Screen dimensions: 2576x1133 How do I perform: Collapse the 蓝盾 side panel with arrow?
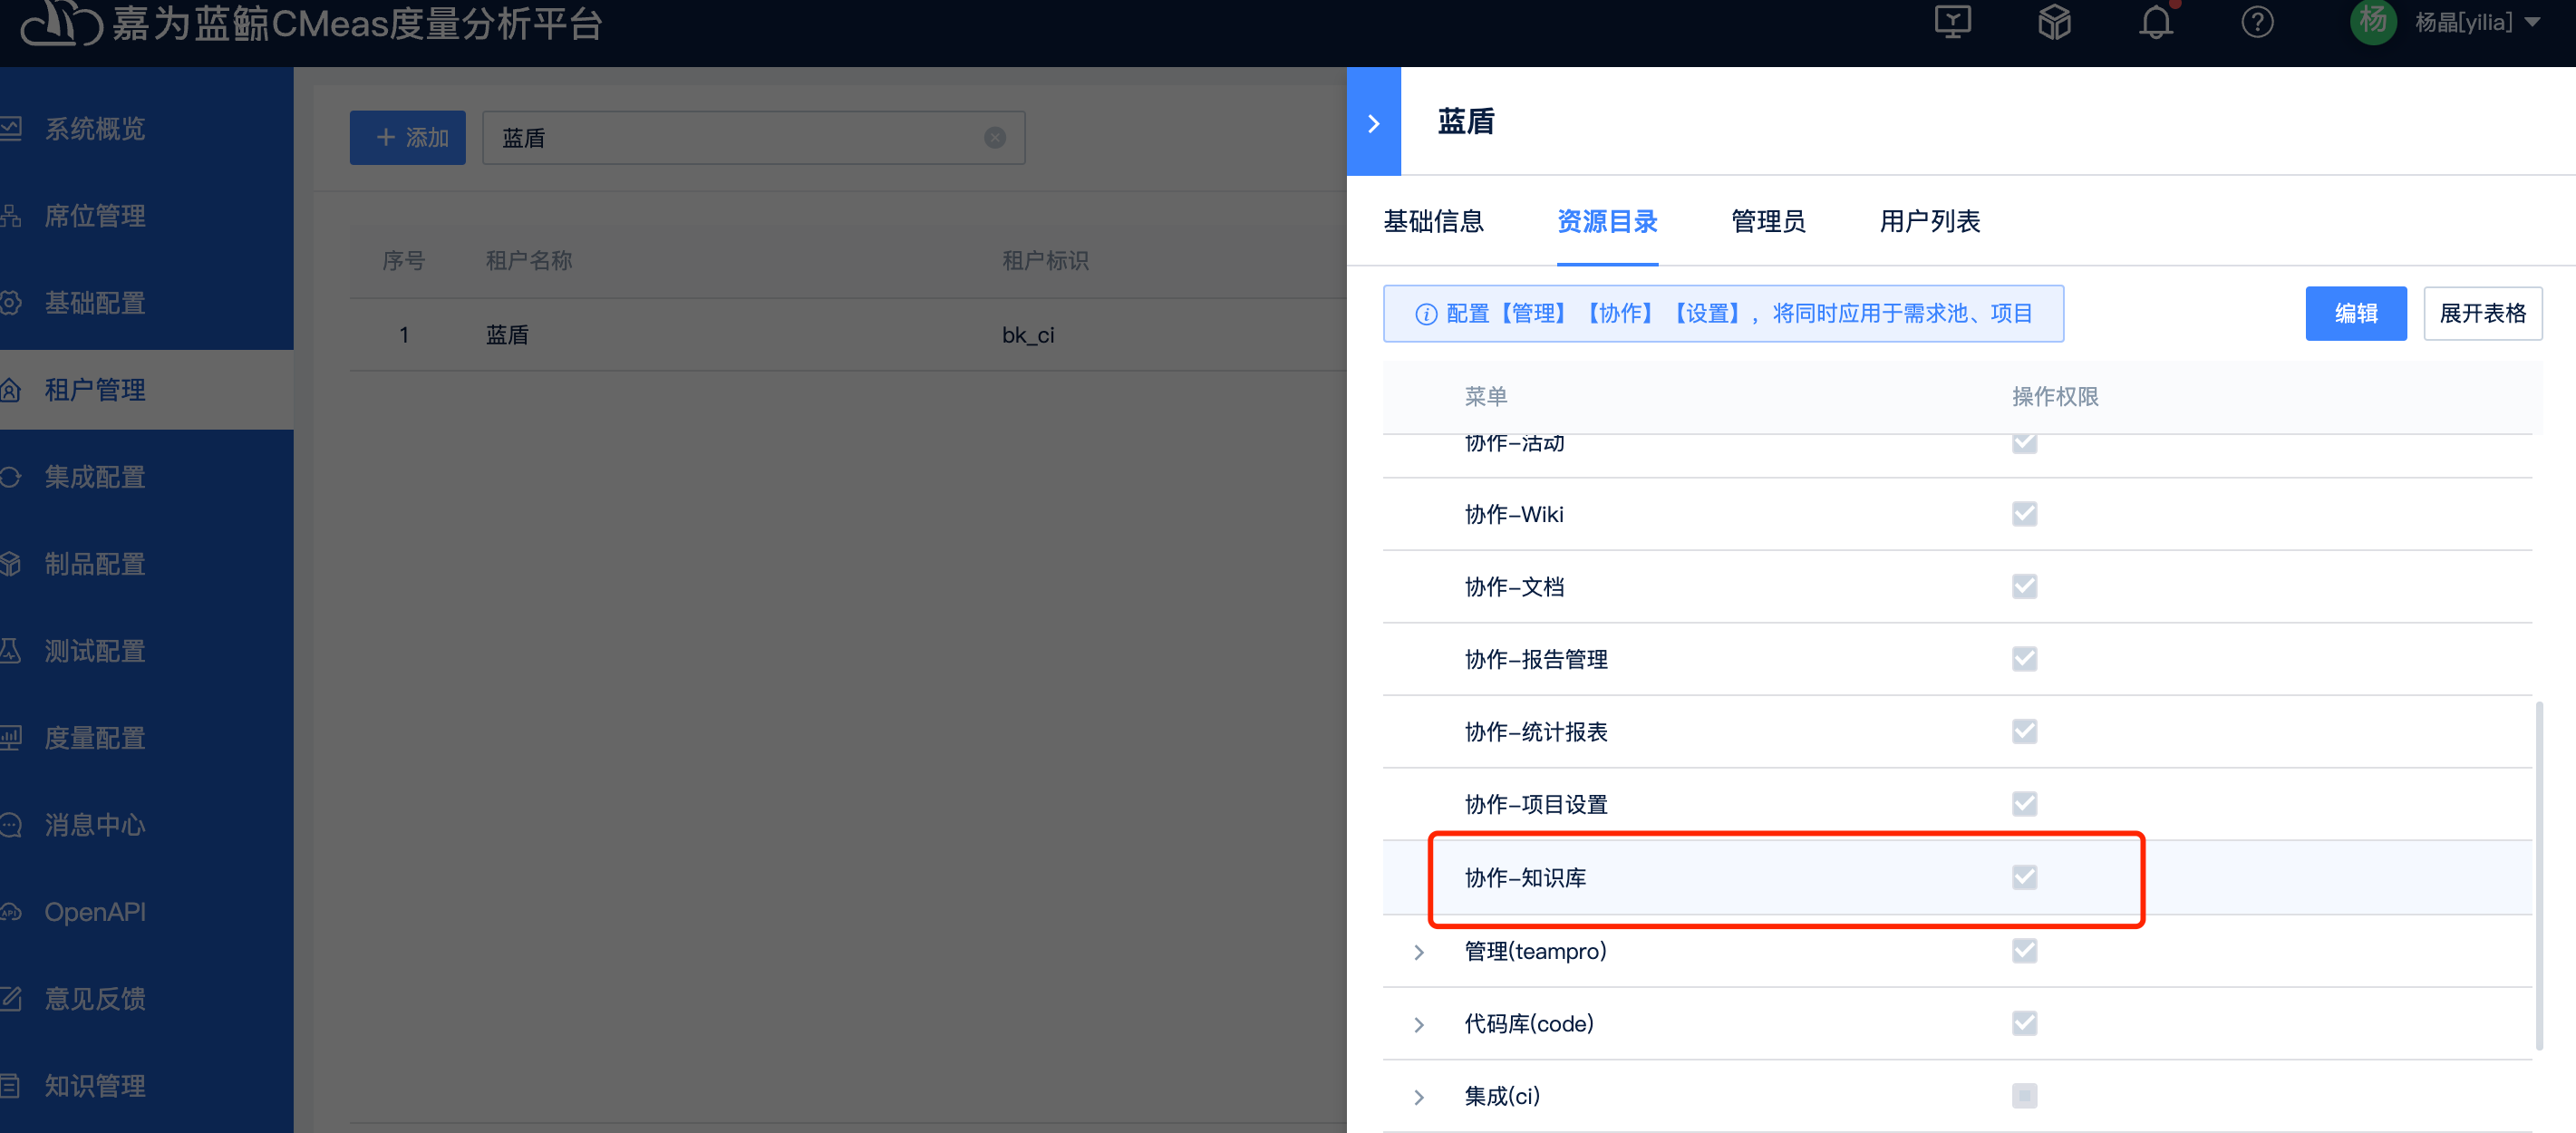click(1373, 122)
